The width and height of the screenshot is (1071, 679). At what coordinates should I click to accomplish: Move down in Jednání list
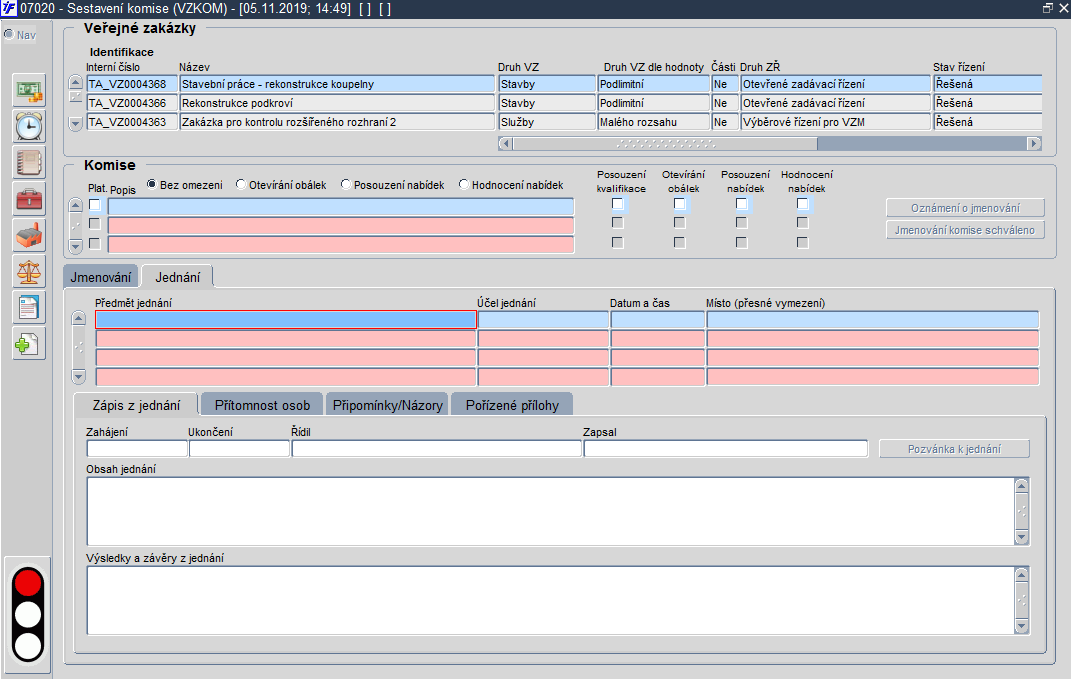click(x=79, y=376)
